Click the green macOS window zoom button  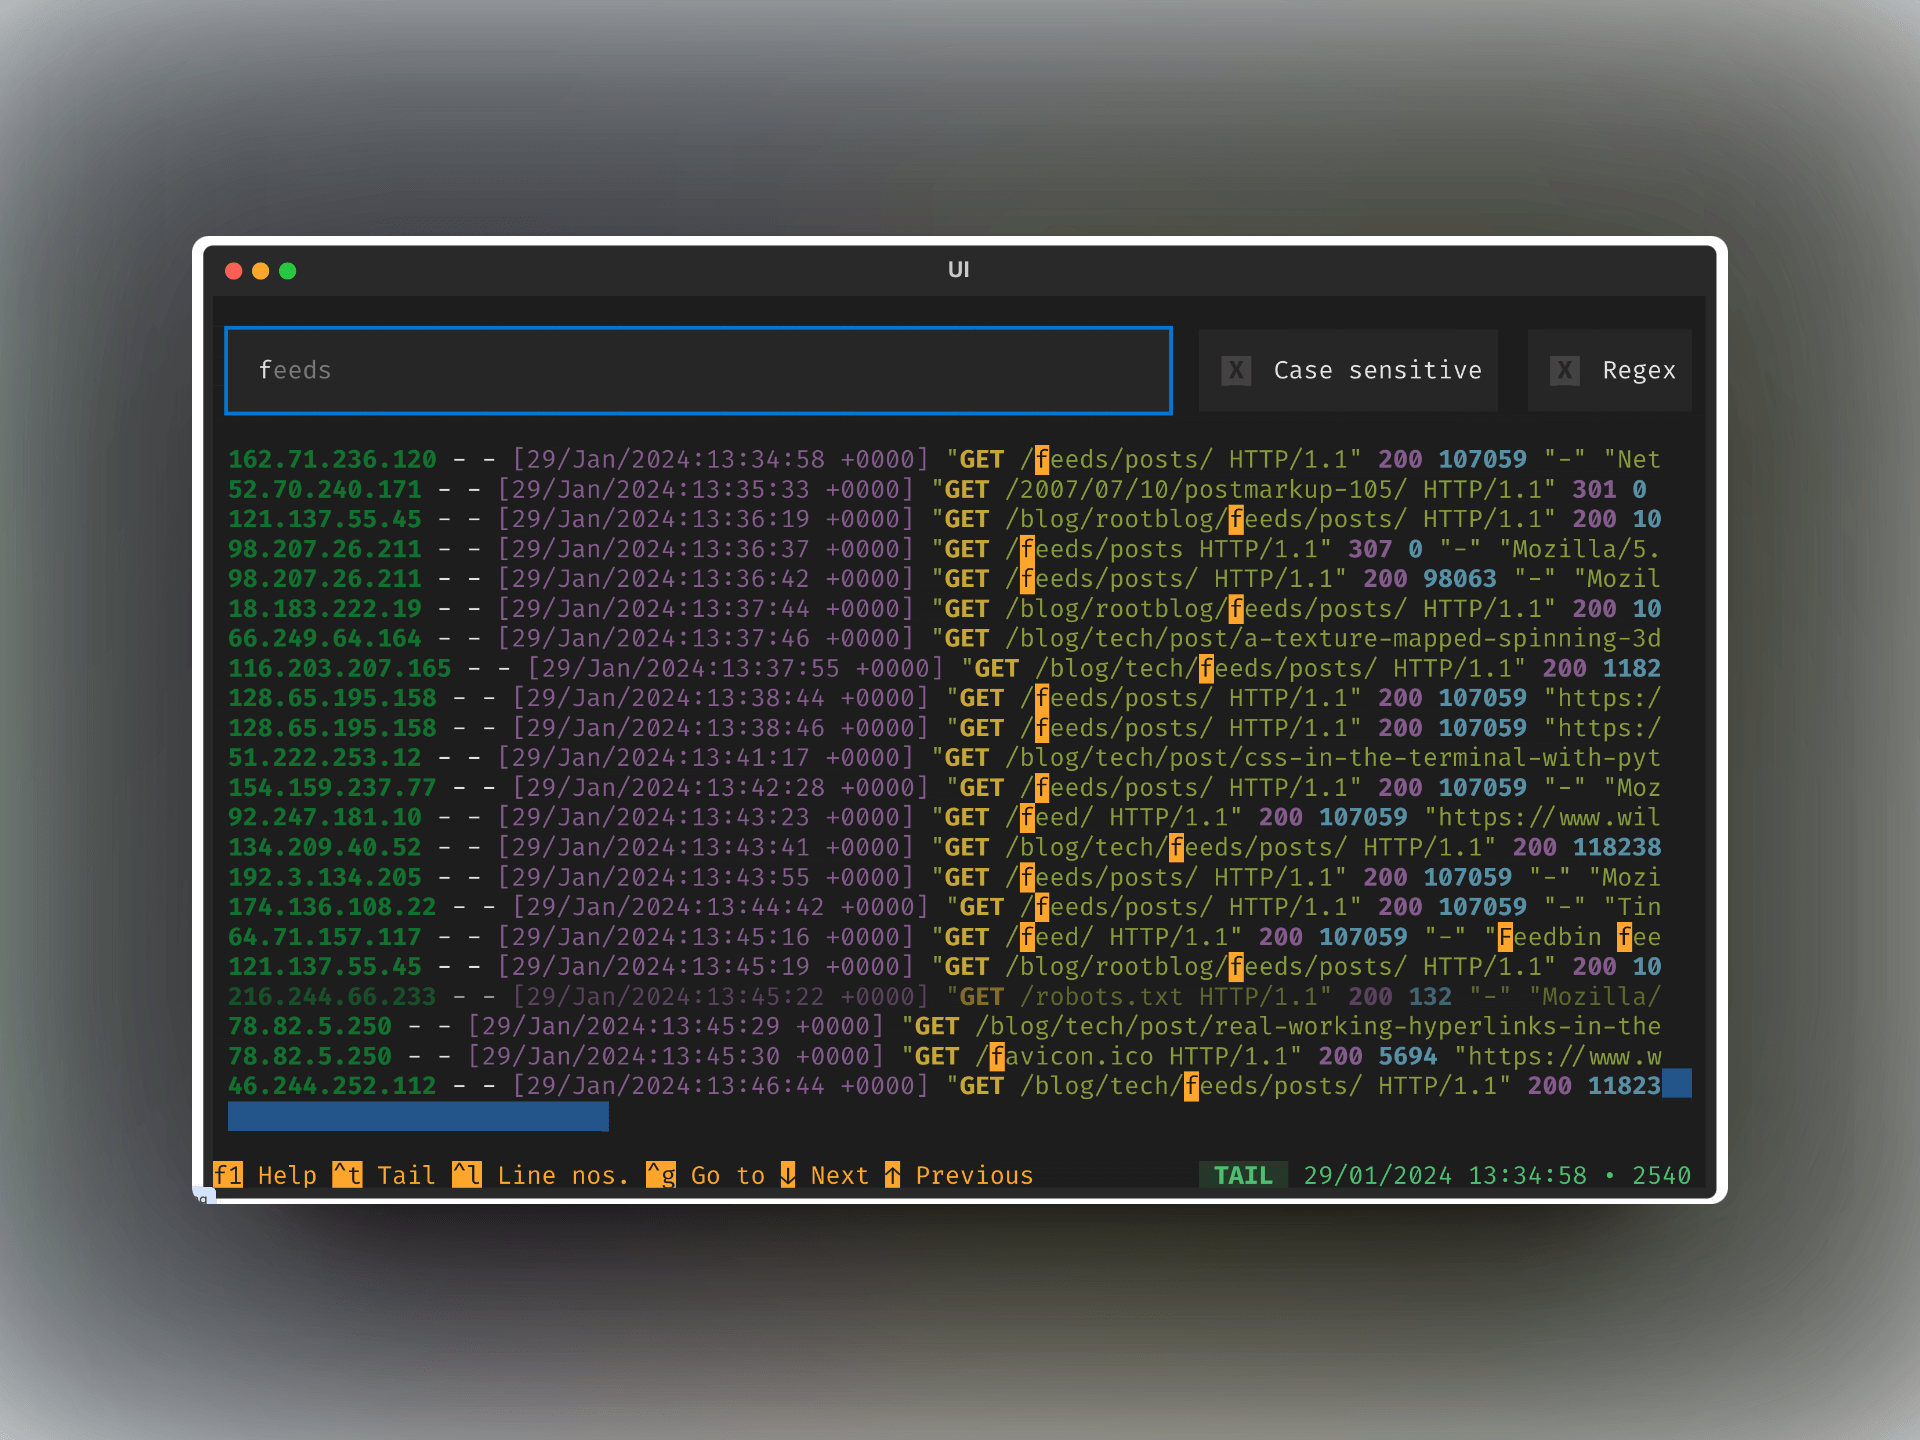coord(288,271)
